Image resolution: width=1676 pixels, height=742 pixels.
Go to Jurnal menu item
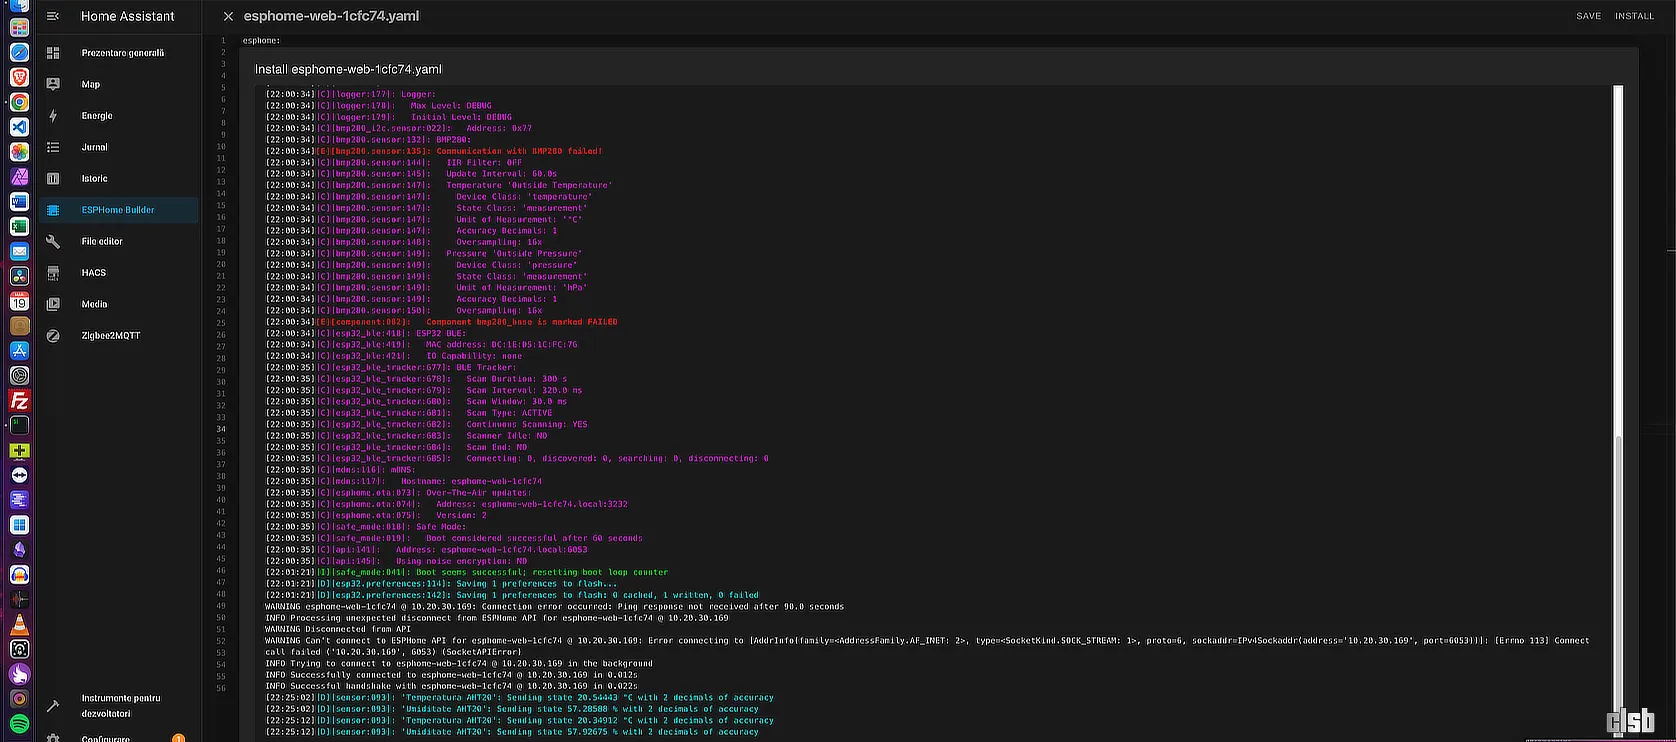tap(94, 147)
